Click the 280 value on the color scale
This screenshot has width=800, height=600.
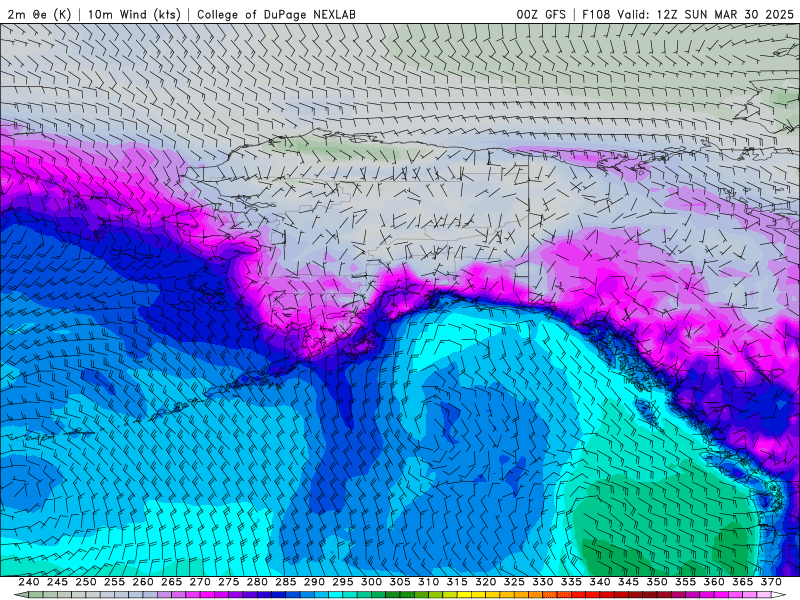[x=257, y=582]
